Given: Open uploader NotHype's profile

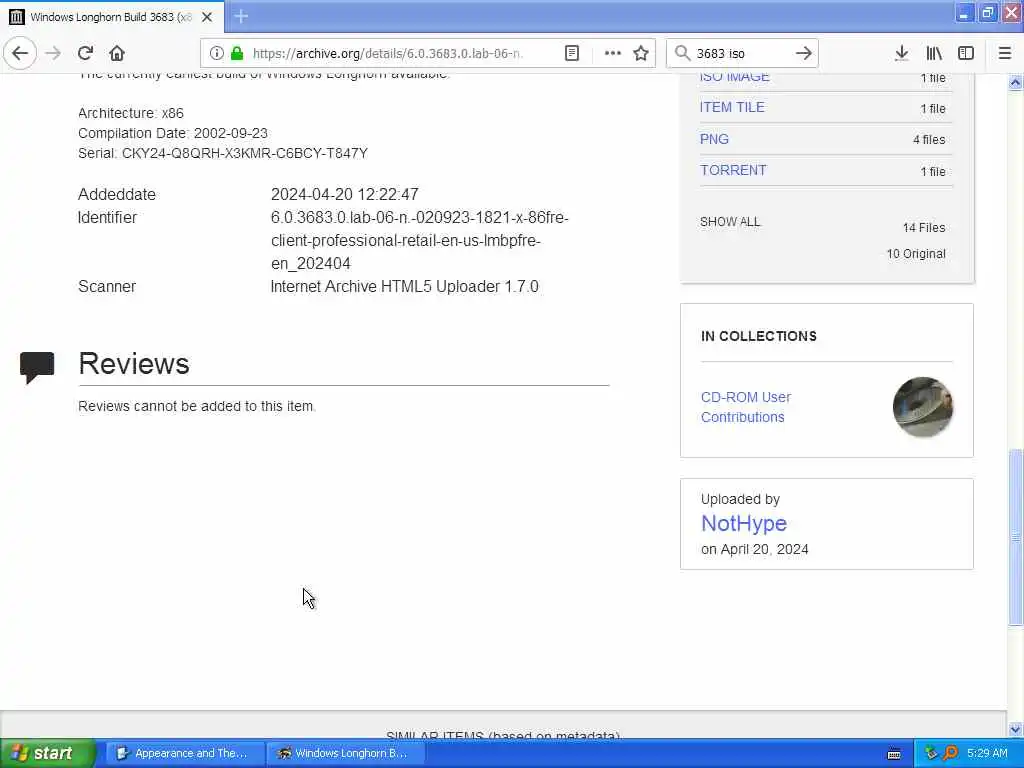Looking at the screenshot, I should point(743,524).
